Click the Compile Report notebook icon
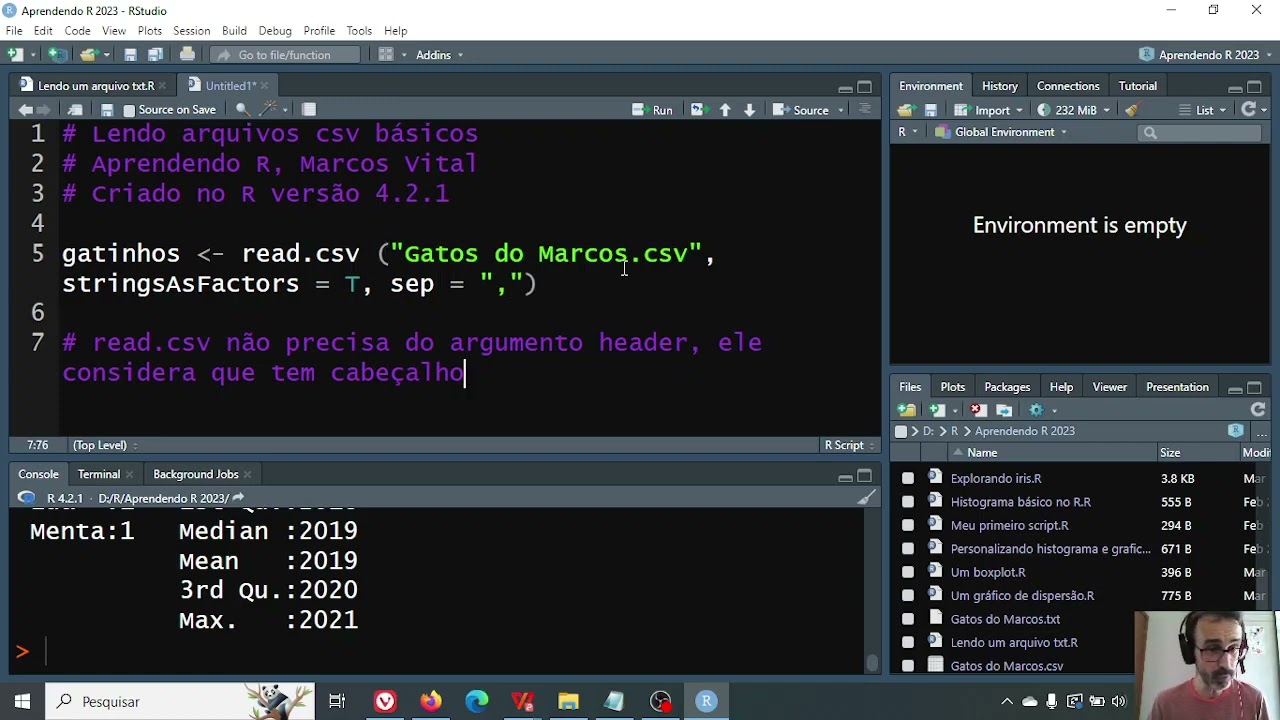Image resolution: width=1280 pixels, height=720 pixels. (x=309, y=110)
